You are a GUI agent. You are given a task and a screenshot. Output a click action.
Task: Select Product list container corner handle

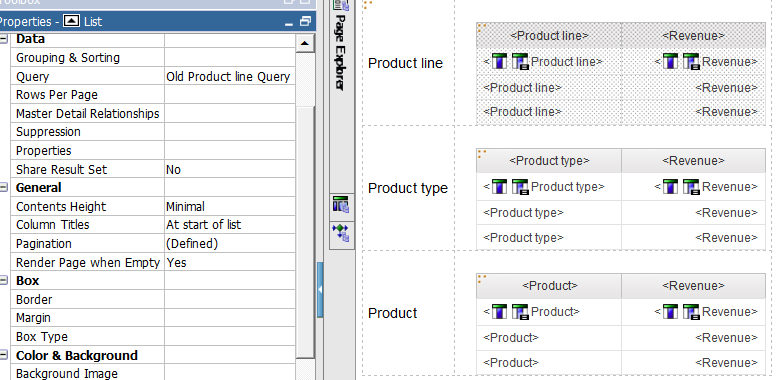(x=482, y=279)
